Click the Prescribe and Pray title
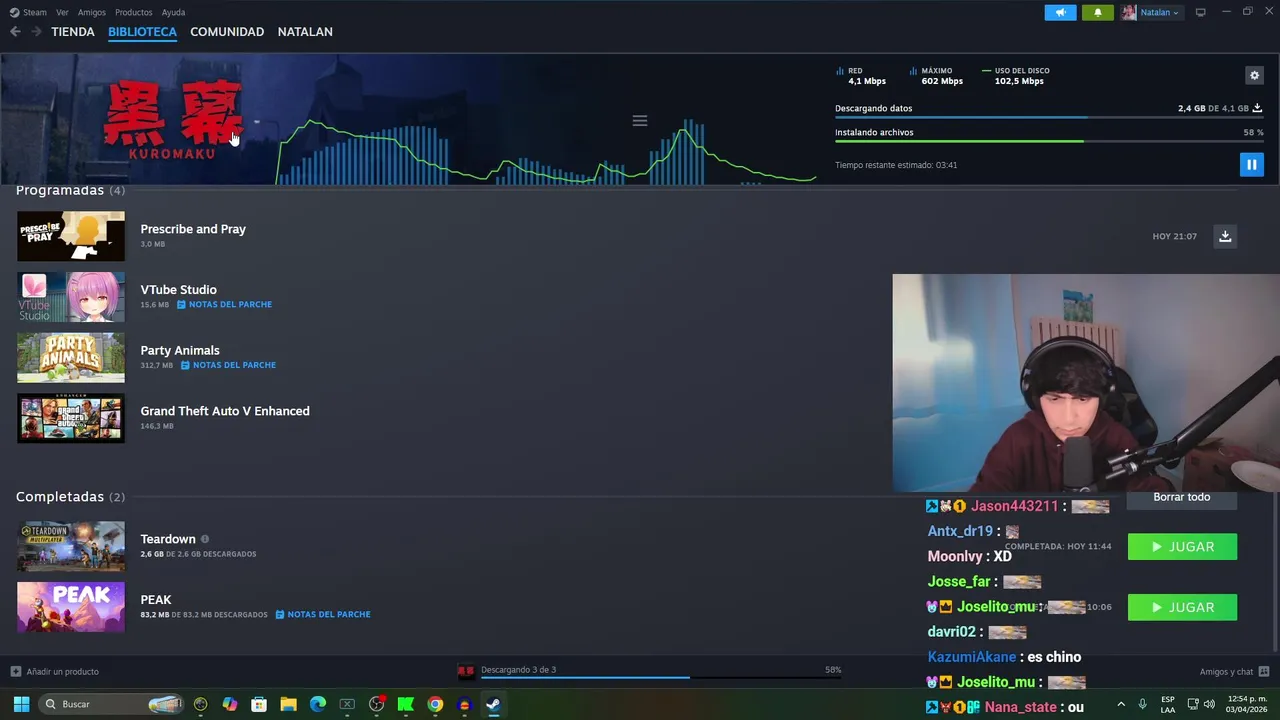The height and width of the screenshot is (720, 1280). pos(193,229)
